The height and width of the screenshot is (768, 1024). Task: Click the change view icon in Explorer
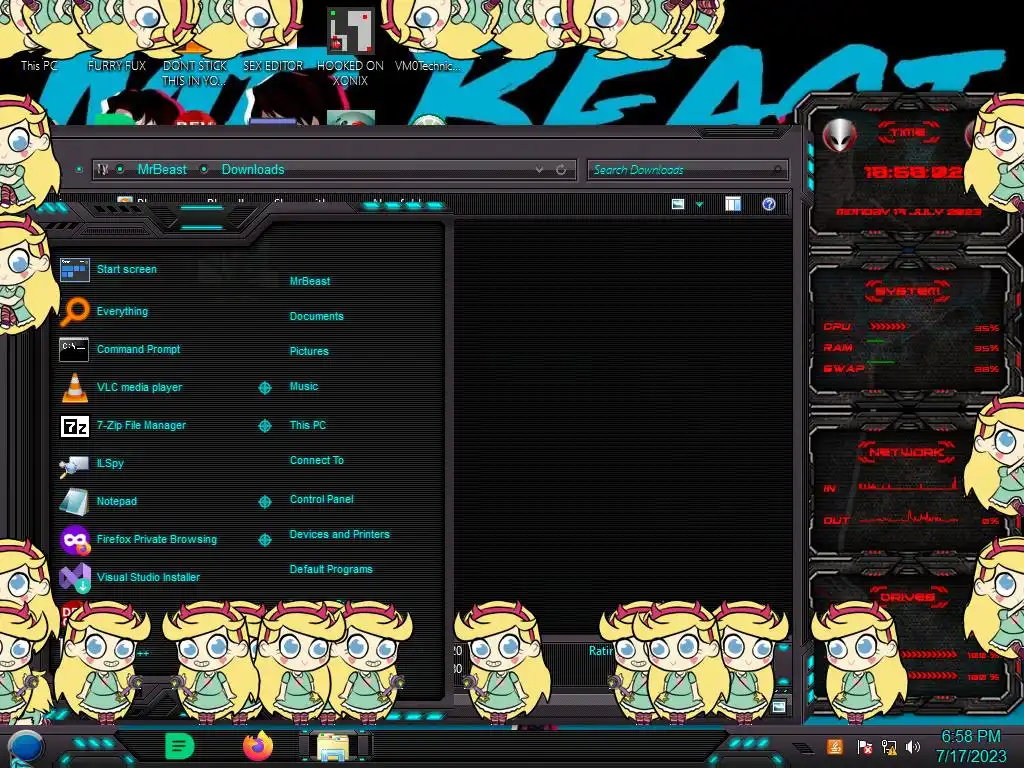(x=678, y=204)
